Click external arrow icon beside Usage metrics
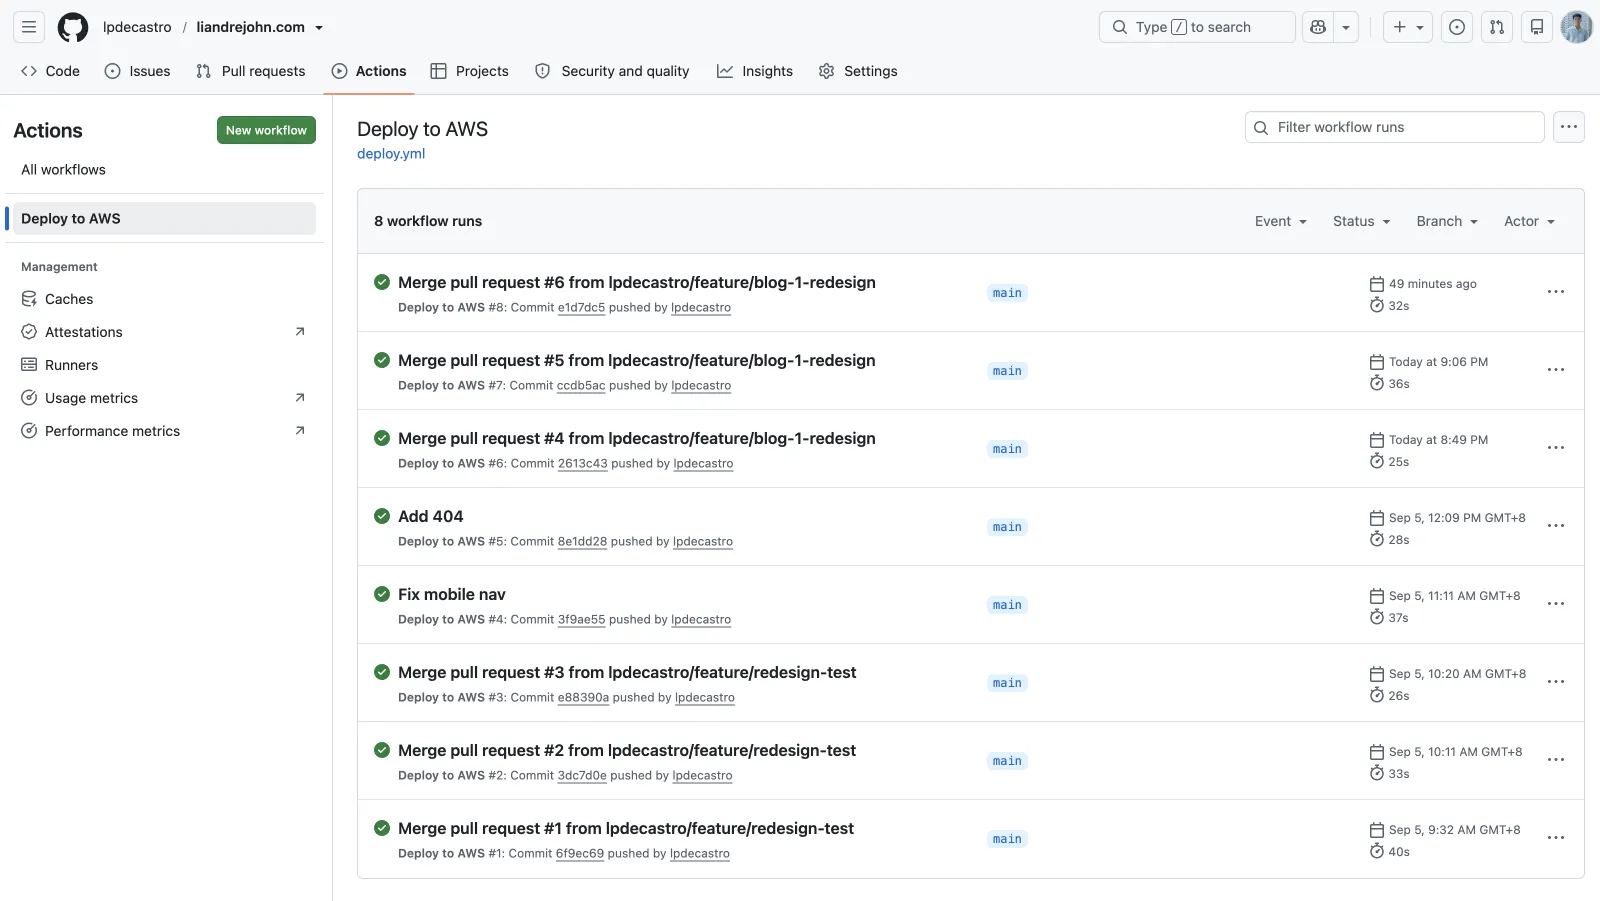Viewport: 1600px width, 901px height. click(300, 398)
